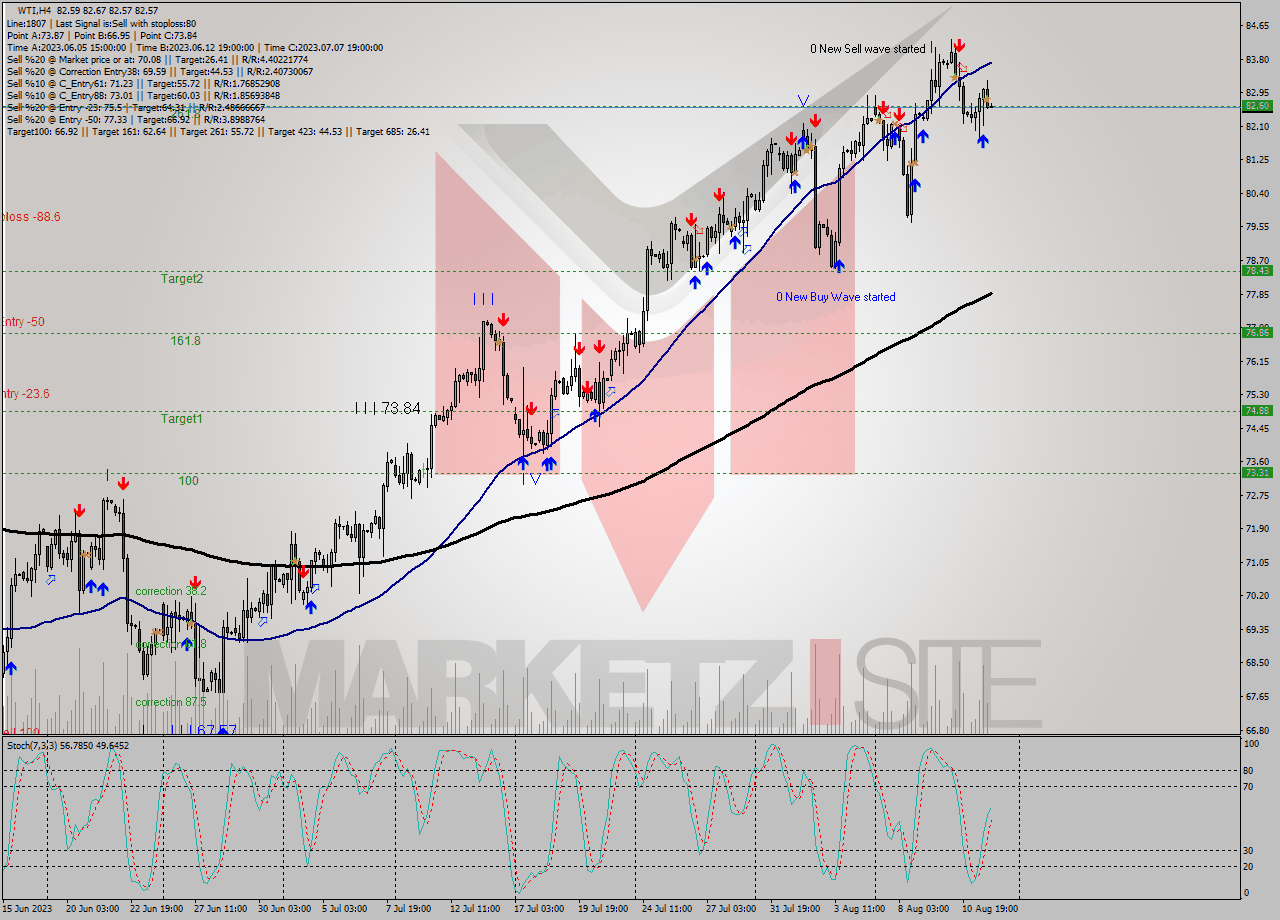Viewport: 1280px width, 920px height.
Task: Click the '0 New Sell wave started' annotation
Action: (868, 48)
